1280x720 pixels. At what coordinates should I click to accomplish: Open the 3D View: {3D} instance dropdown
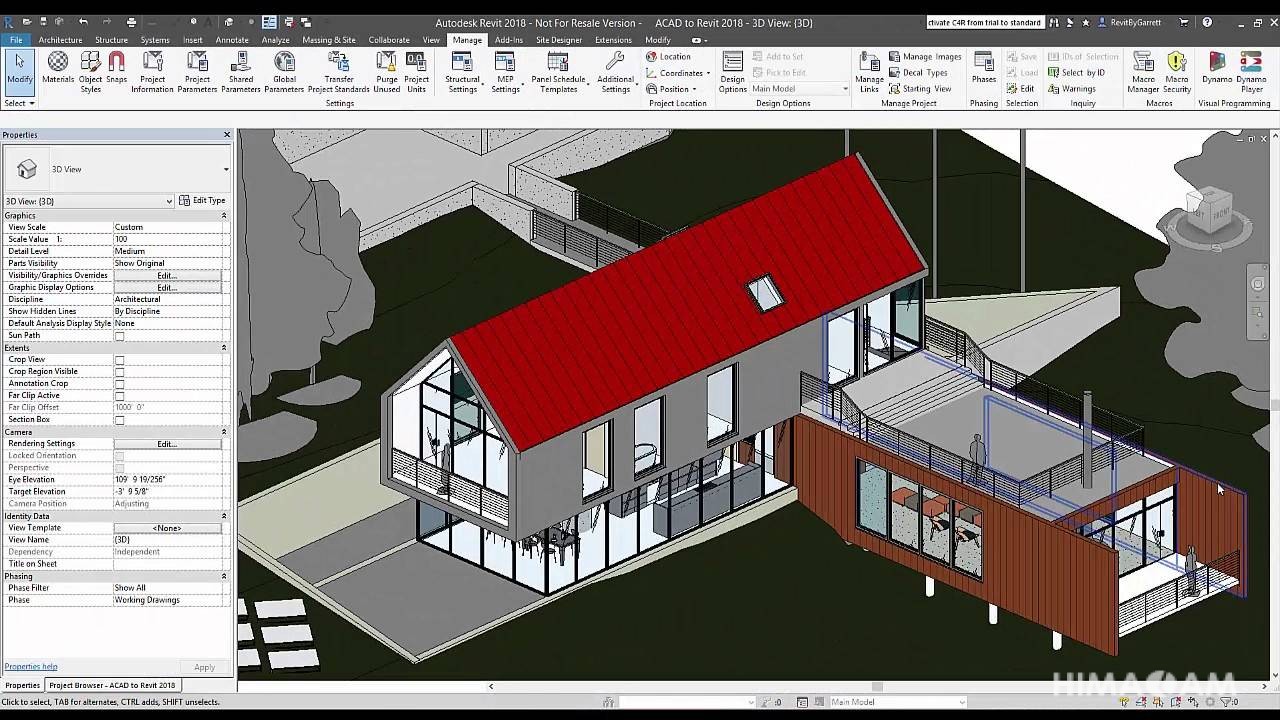(x=88, y=201)
